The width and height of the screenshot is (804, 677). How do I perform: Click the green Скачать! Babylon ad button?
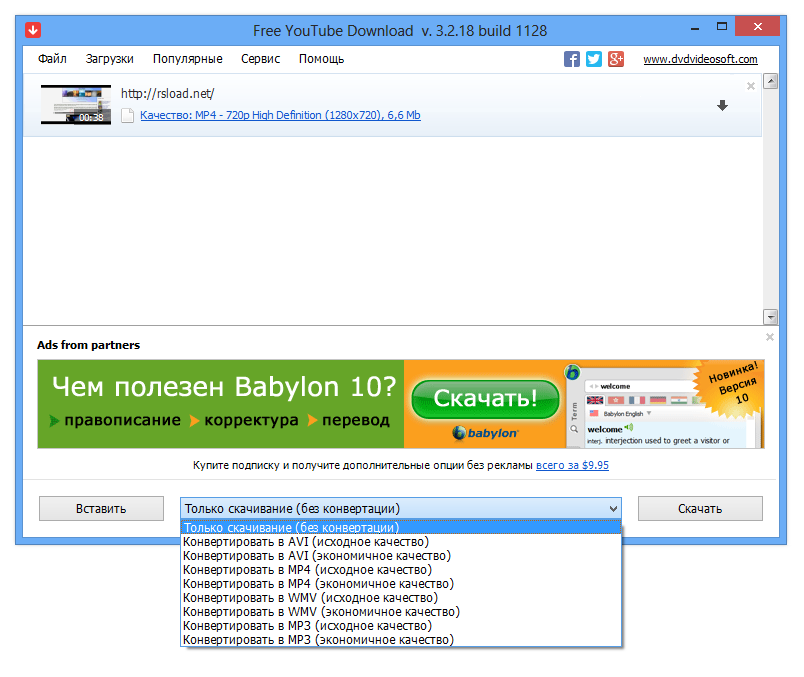tap(485, 399)
